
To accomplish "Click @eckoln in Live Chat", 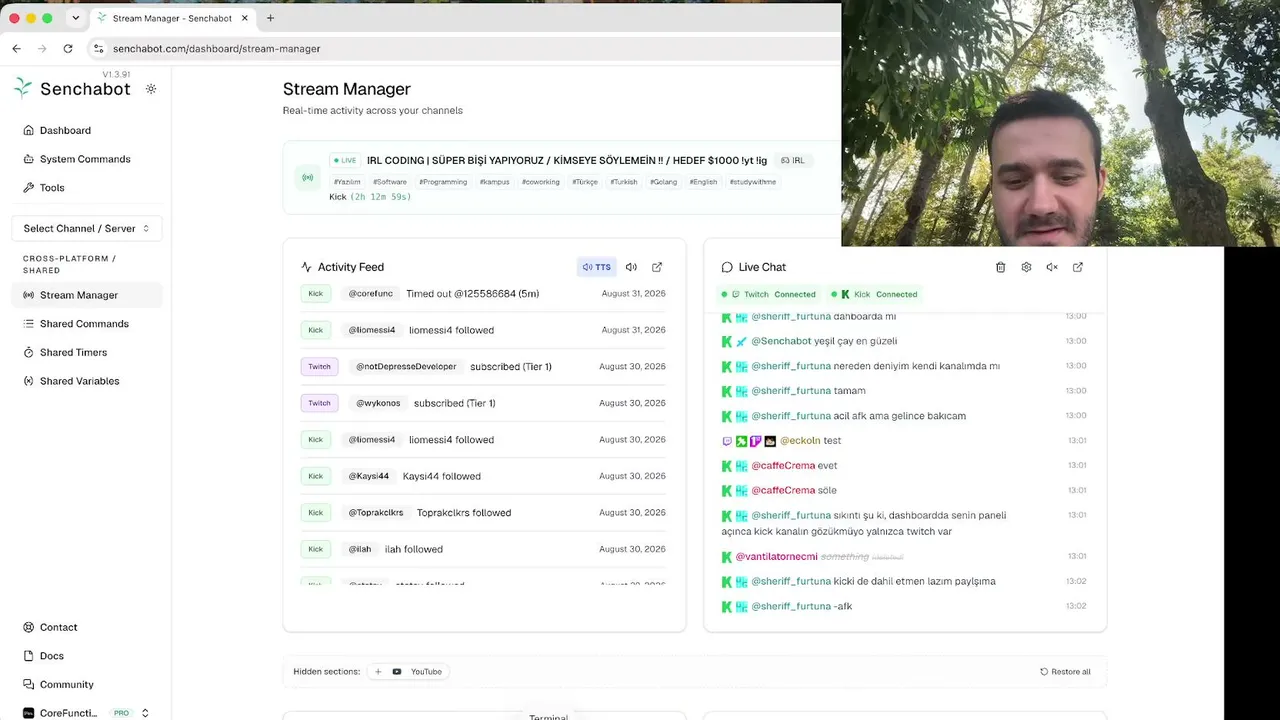I will click(x=800, y=440).
